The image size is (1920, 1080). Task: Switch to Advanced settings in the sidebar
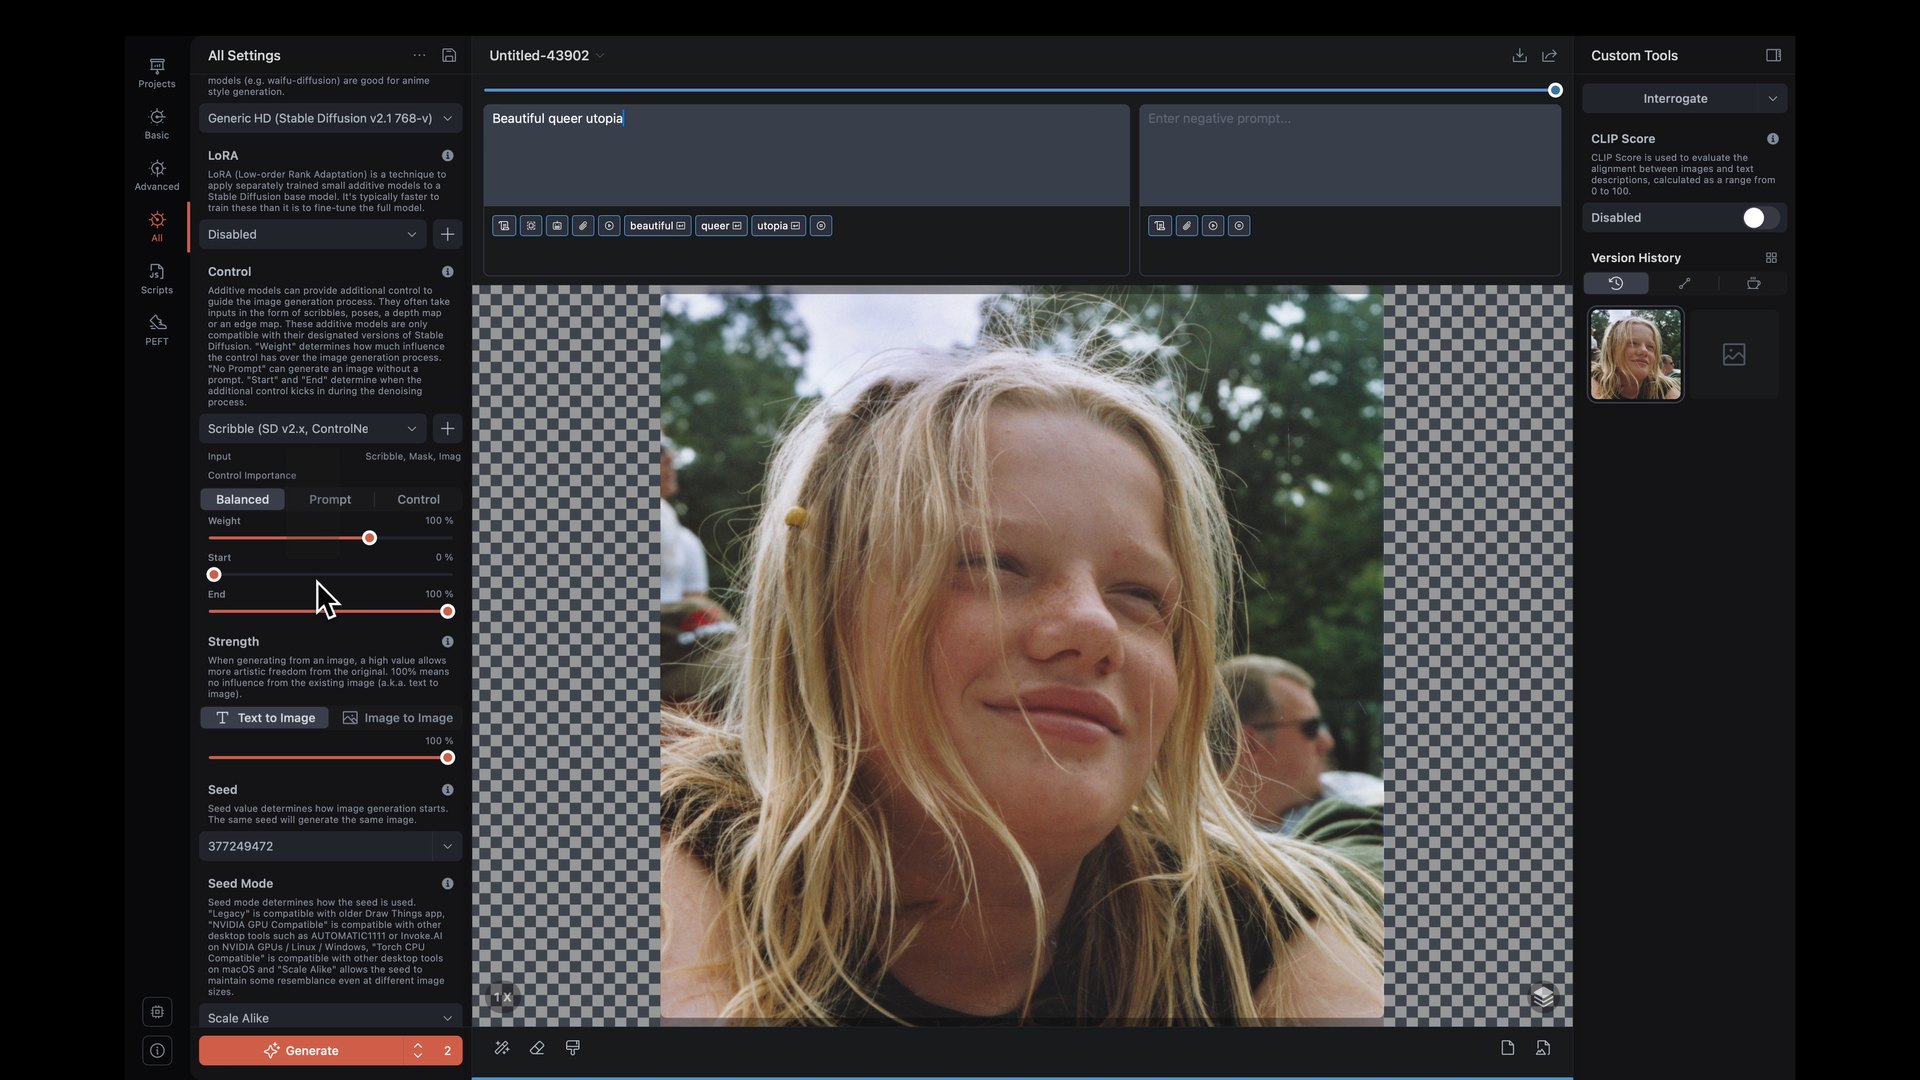157,176
